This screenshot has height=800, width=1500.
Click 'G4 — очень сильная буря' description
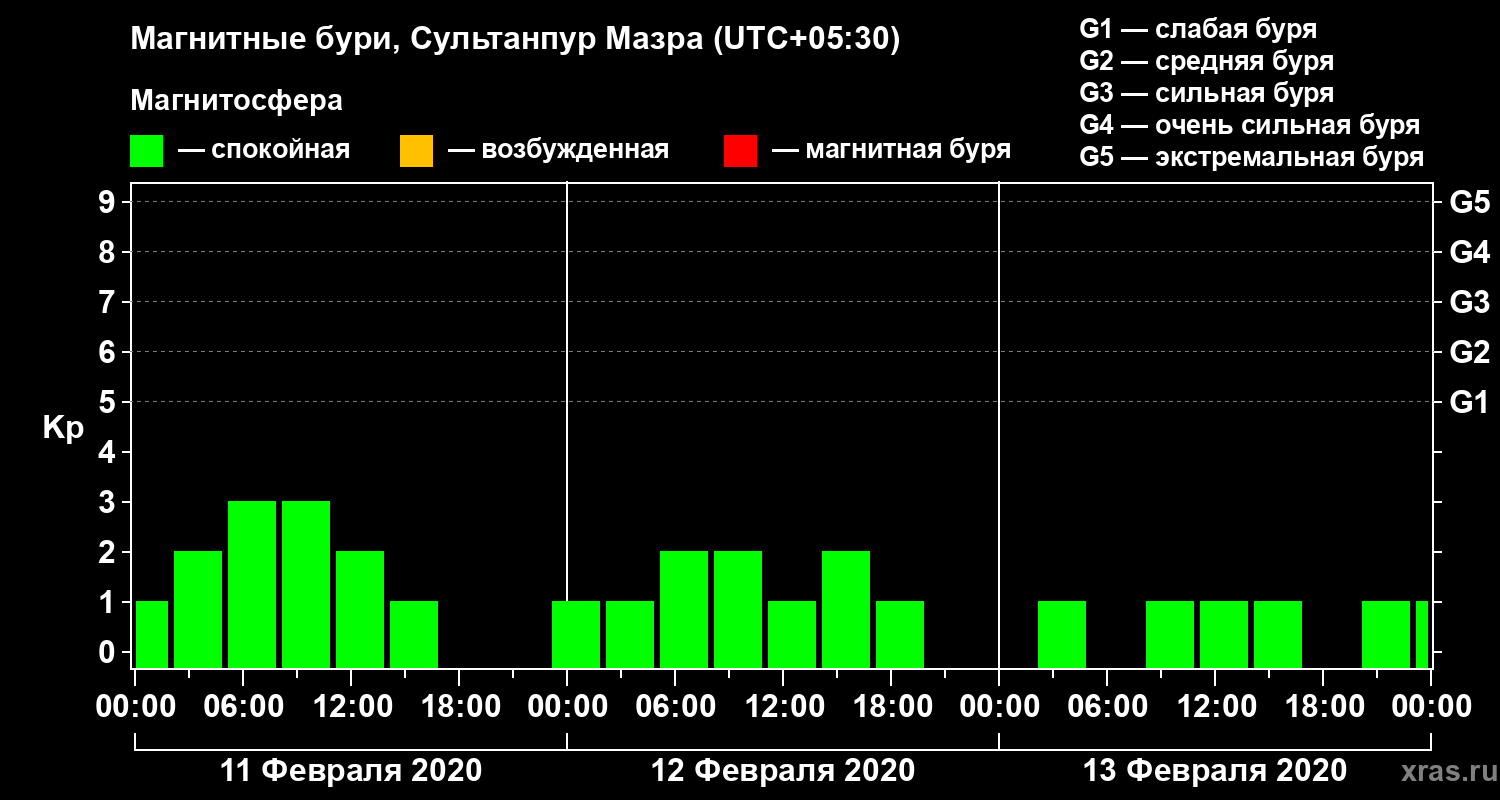1250,125
